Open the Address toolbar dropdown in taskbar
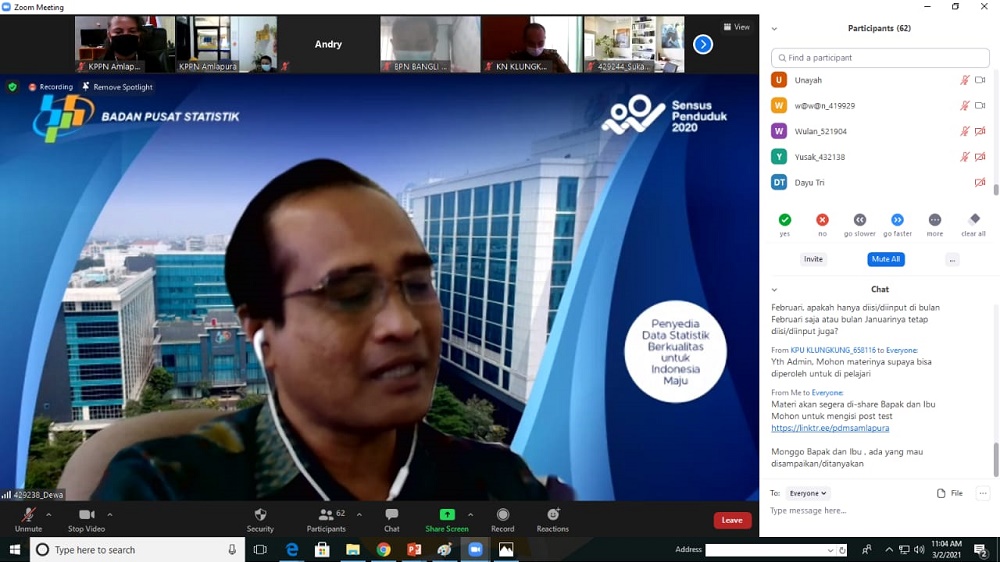This screenshot has width=1000, height=562. [830, 550]
